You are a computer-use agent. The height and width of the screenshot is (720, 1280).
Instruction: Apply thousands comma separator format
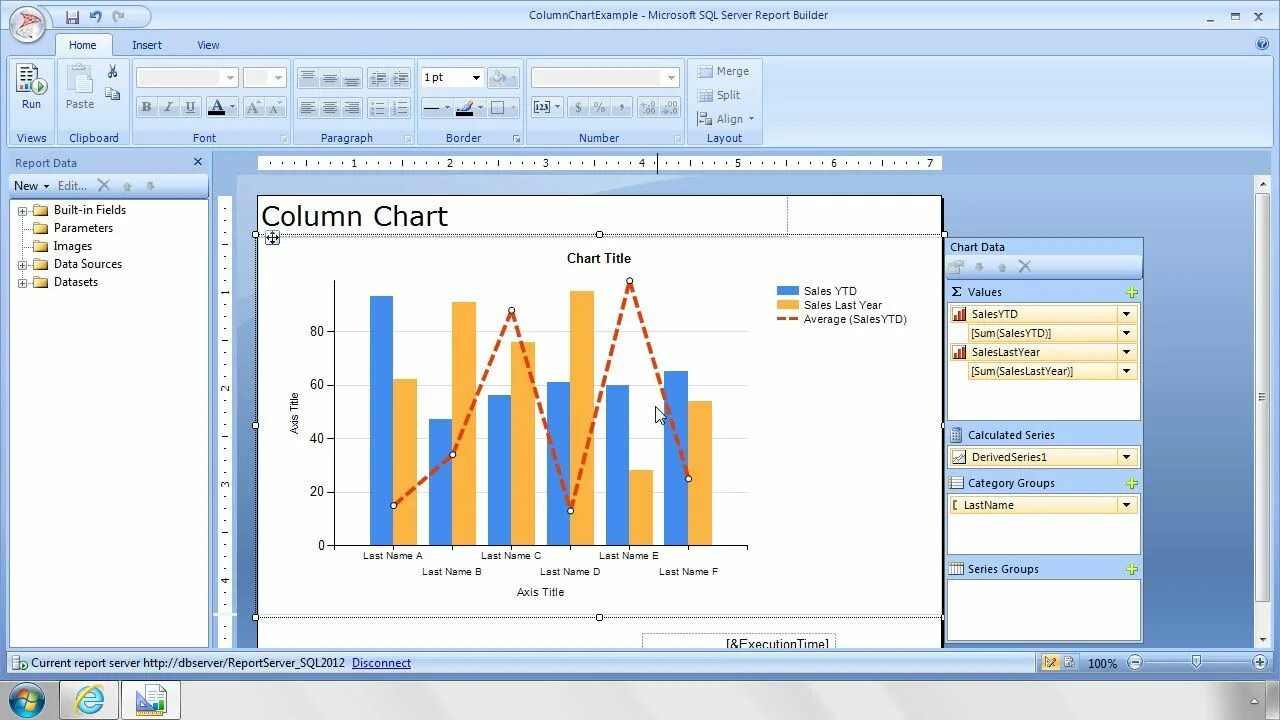click(x=621, y=108)
